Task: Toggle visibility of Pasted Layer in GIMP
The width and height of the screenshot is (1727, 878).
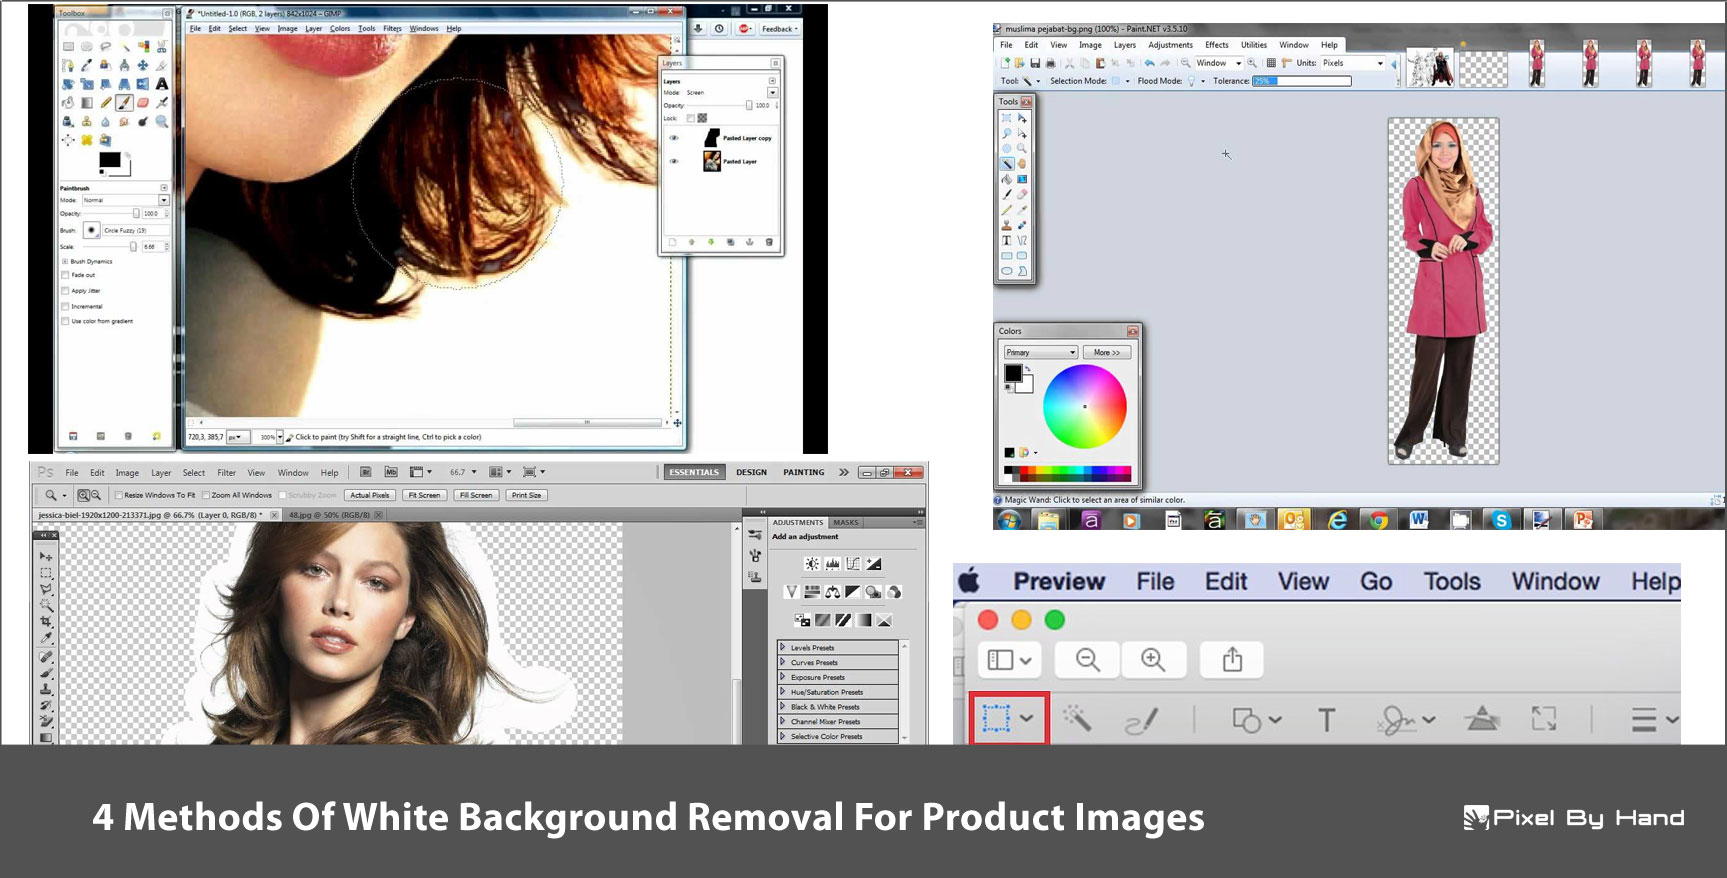Action: 674,161
